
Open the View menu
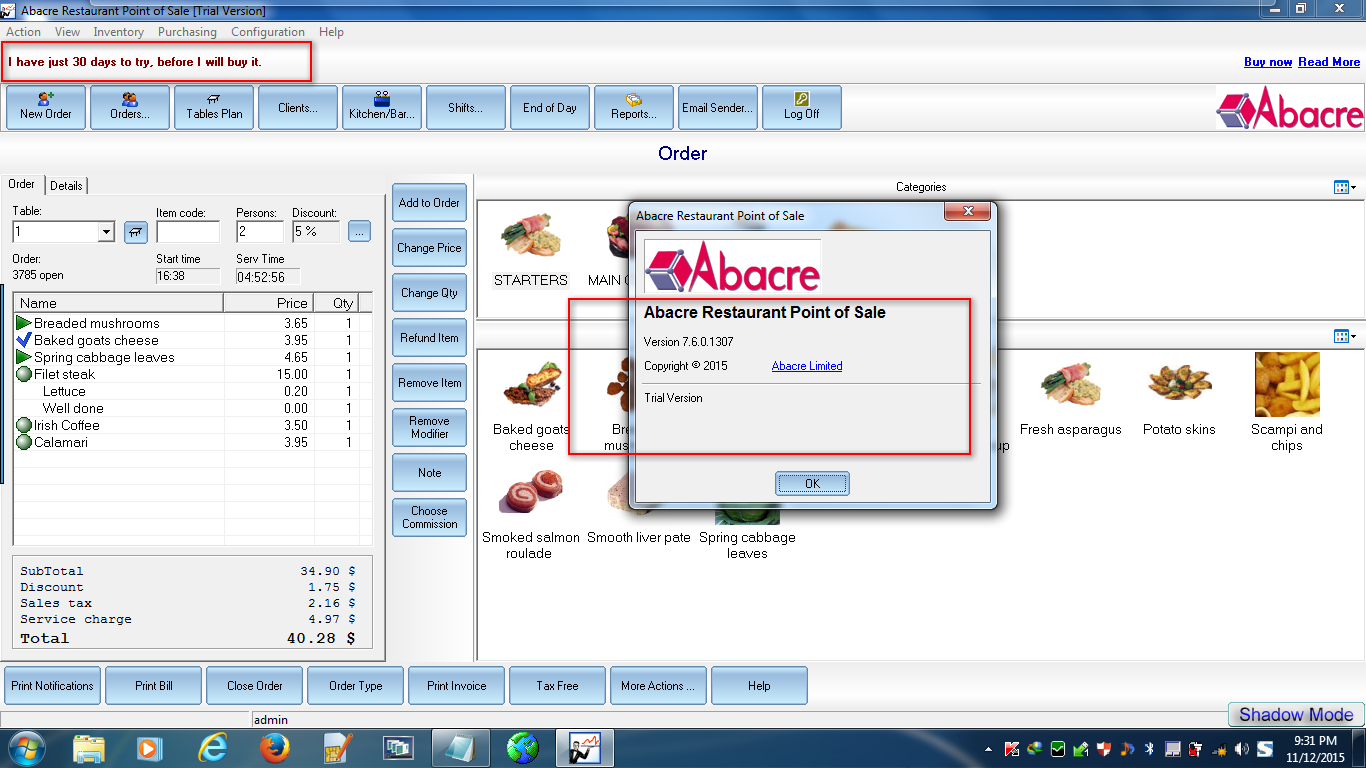[x=67, y=32]
